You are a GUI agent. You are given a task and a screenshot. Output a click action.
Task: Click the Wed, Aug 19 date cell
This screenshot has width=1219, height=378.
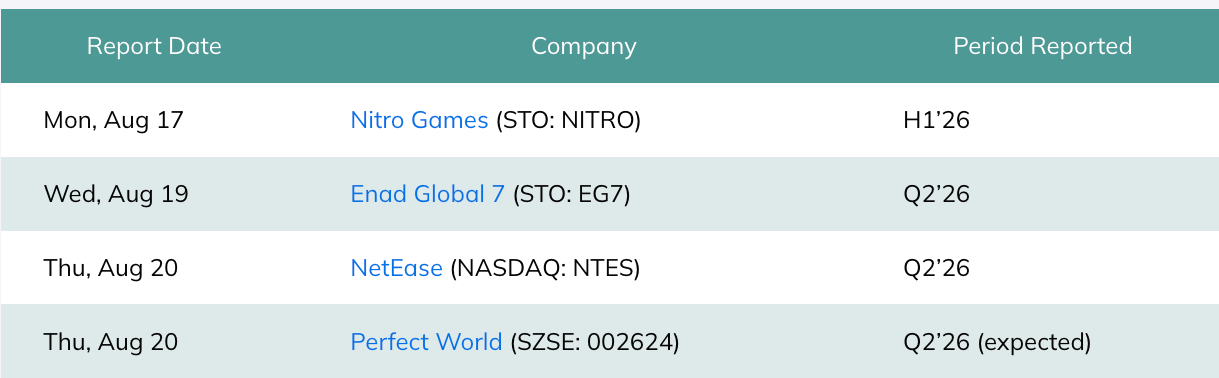pos(116,194)
